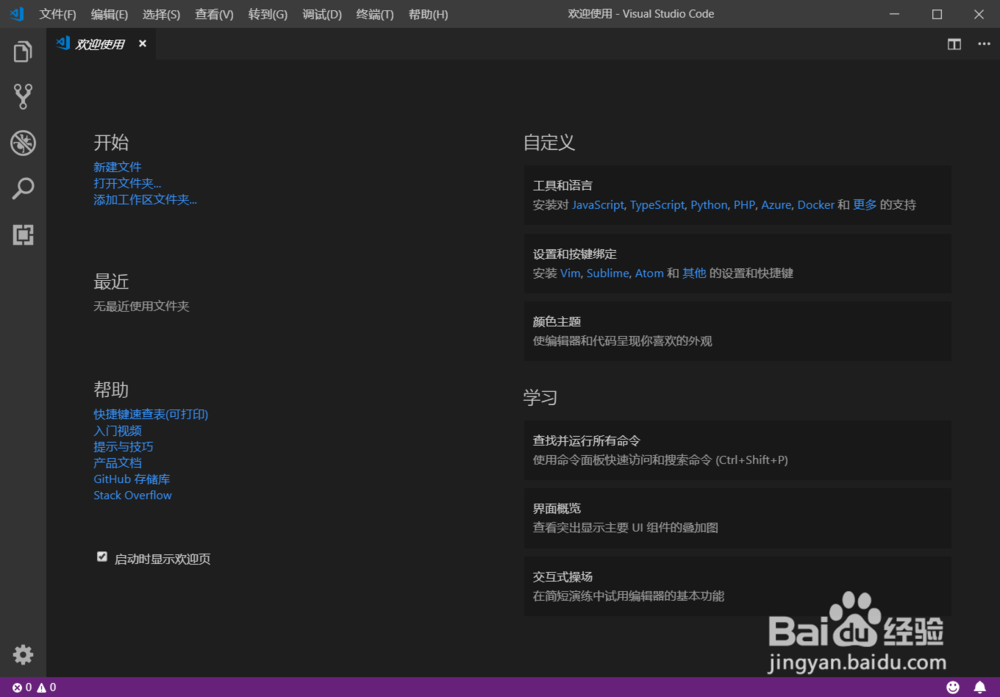Click the TypeScript support link
Viewport: 1000px width, 697px height.
point(657,205)
